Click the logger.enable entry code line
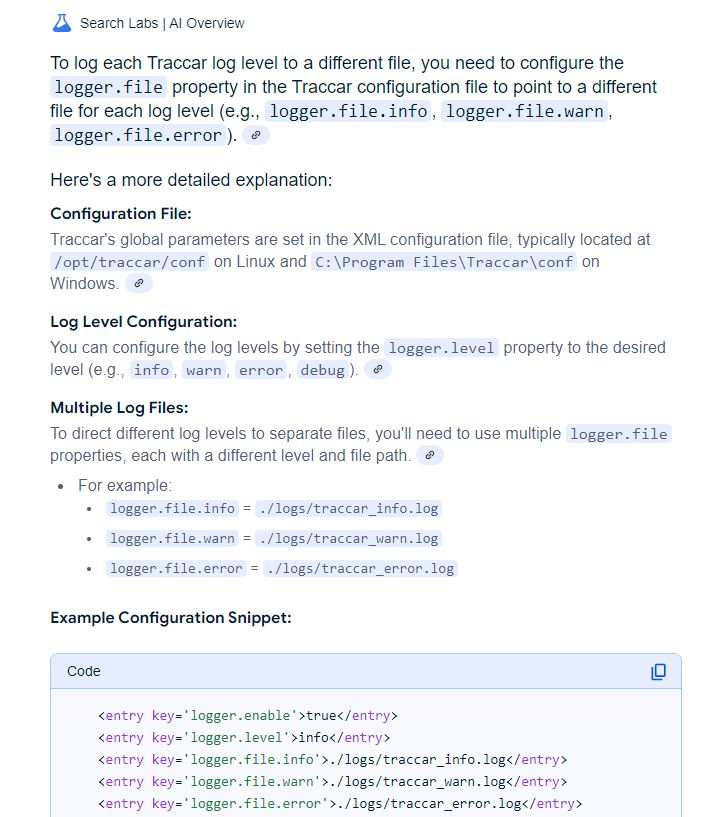Image resolution: width=720 pixels, height=817 pixels. point(248,716)
